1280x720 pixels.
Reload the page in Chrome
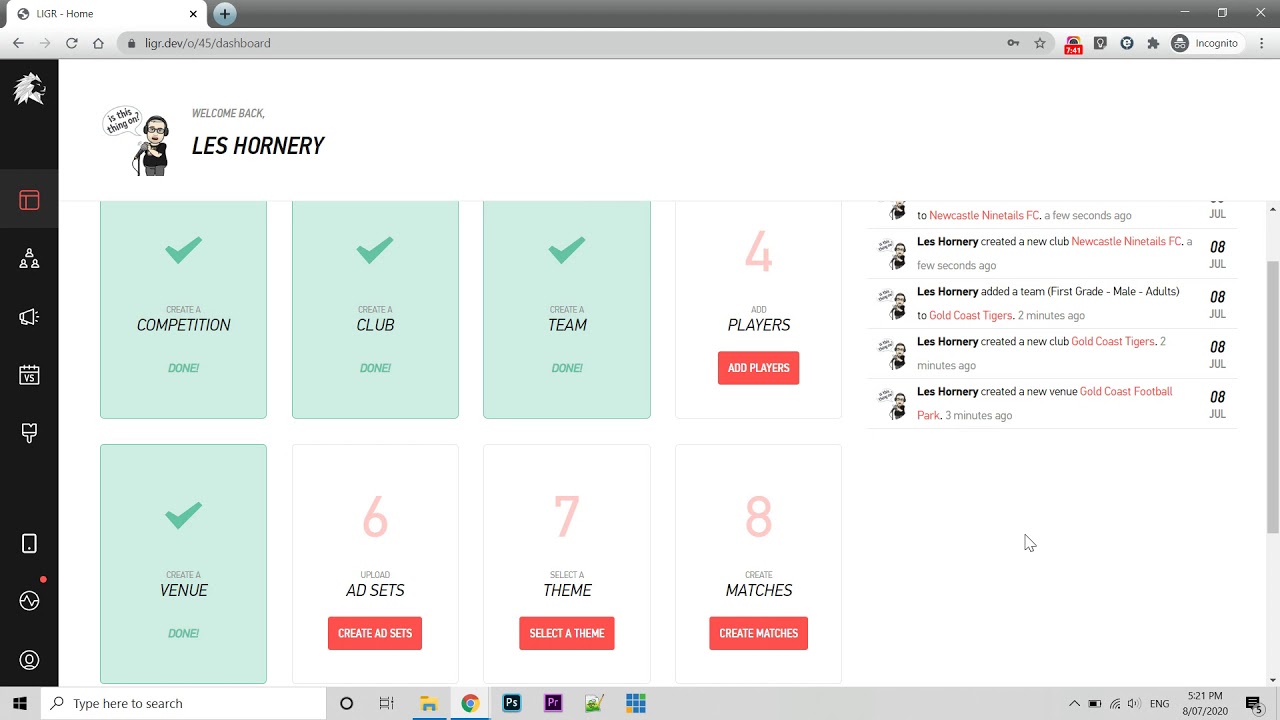pos(71,43)
